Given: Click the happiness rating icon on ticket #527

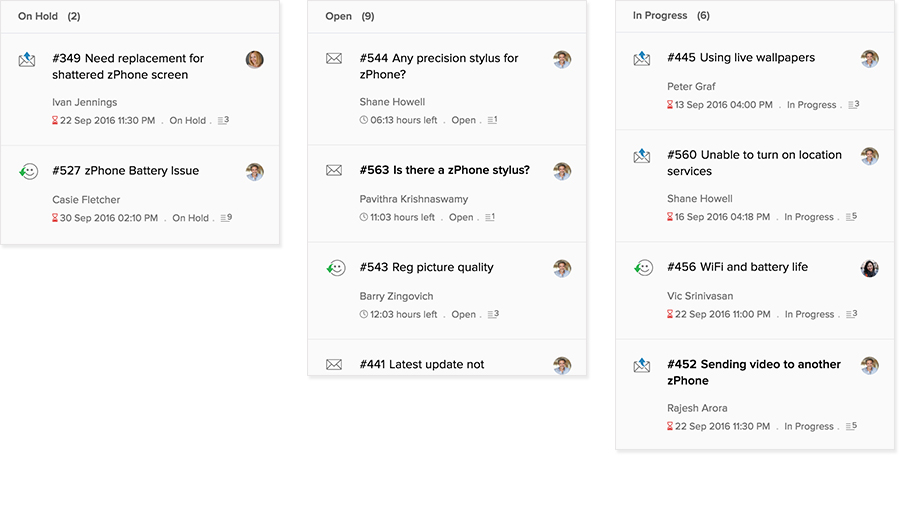Looking at the screenshot, I should coord(27,172).
